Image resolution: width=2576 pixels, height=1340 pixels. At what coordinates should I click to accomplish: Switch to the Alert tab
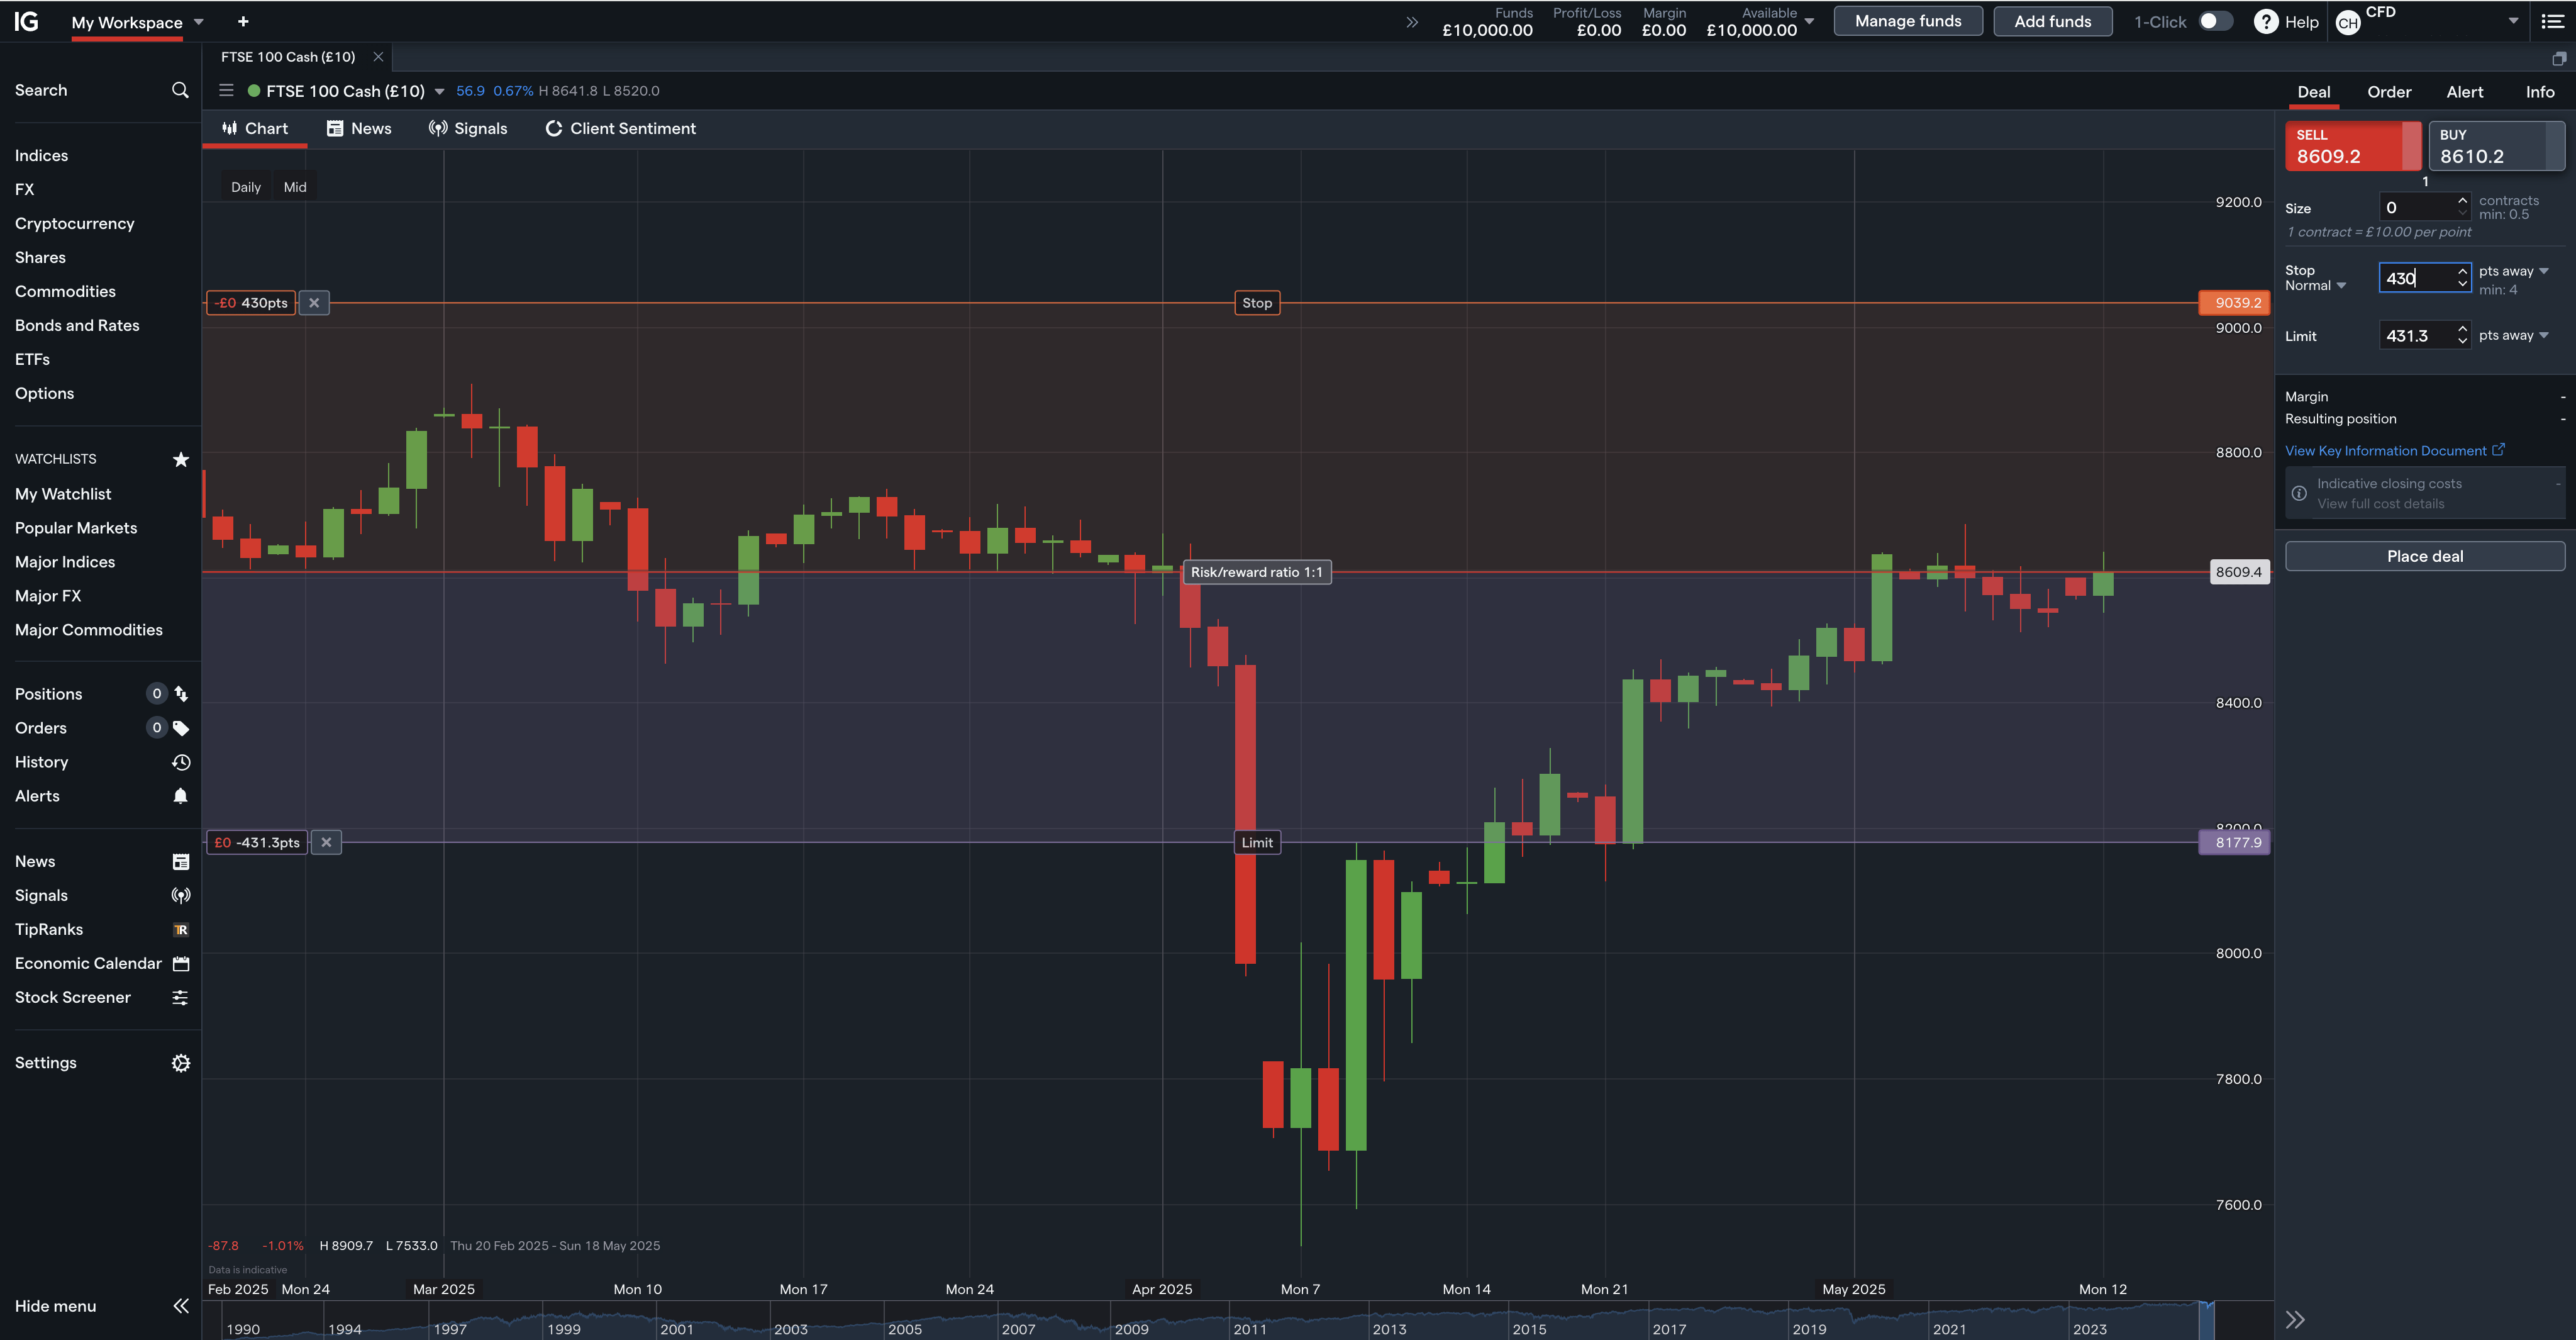click(2465, 92)
